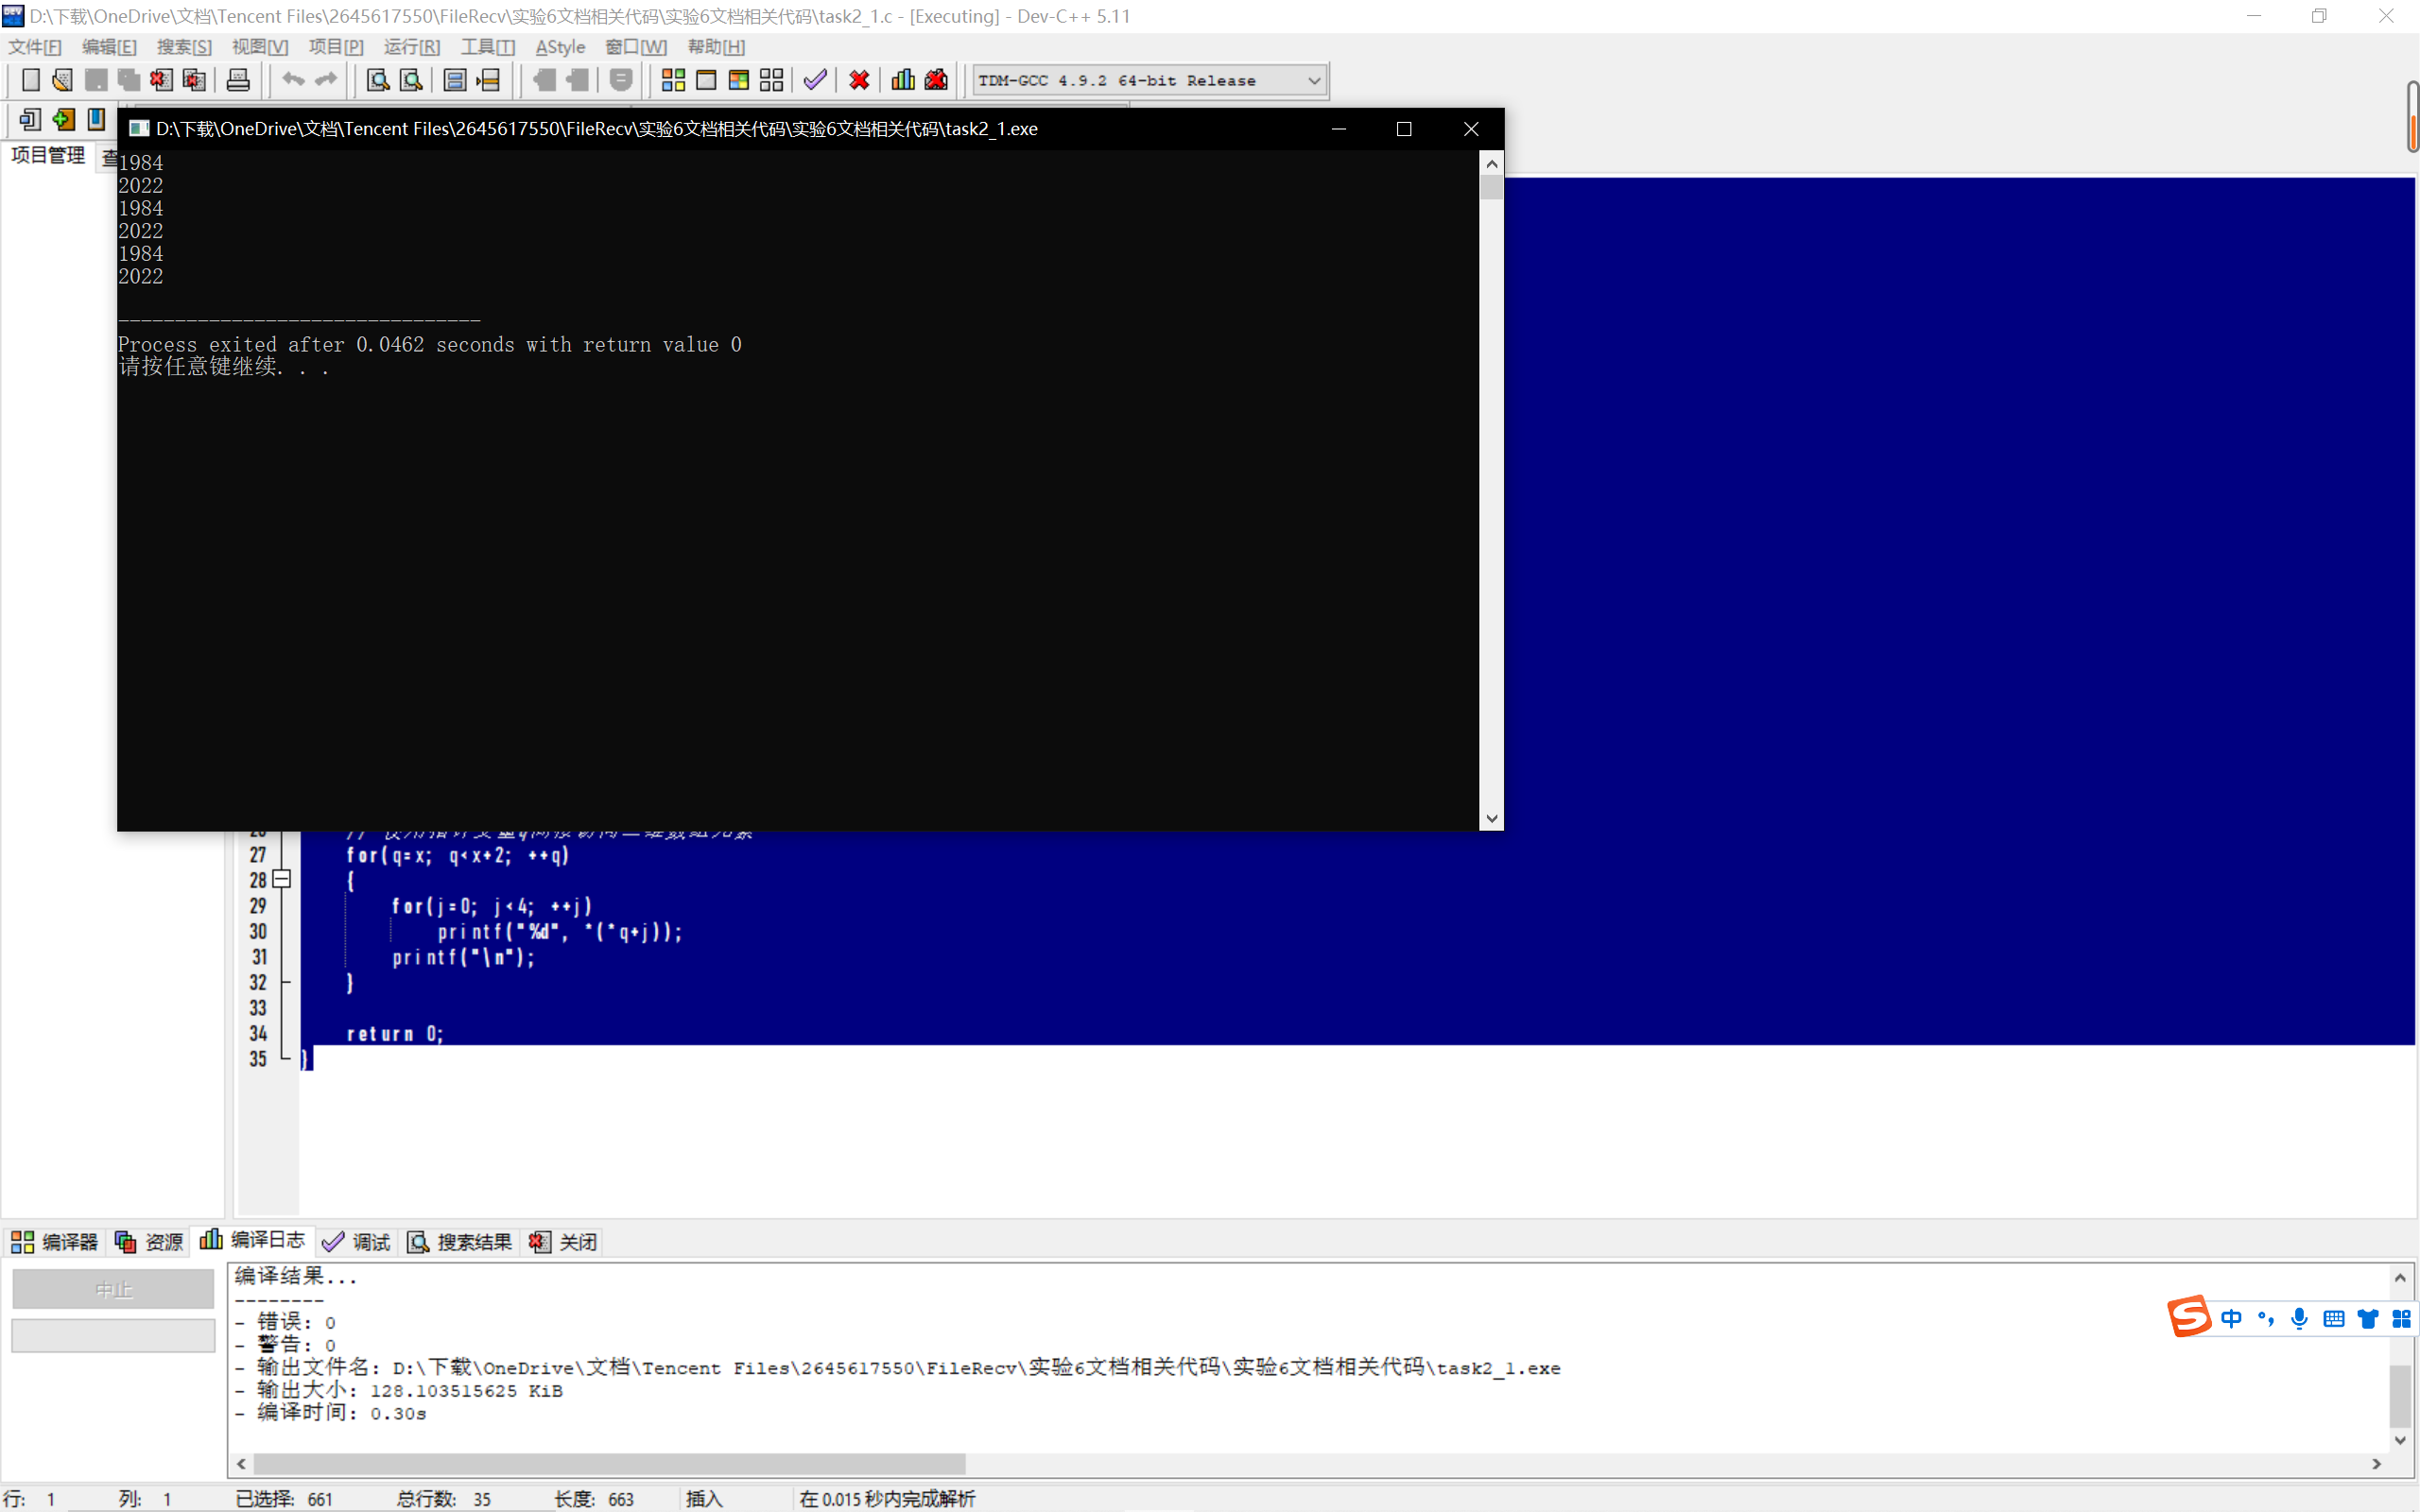This screenshot has height=1512, width=2420.
Task: Collapse the code fold at line 28
Action: tap(282, 879)
